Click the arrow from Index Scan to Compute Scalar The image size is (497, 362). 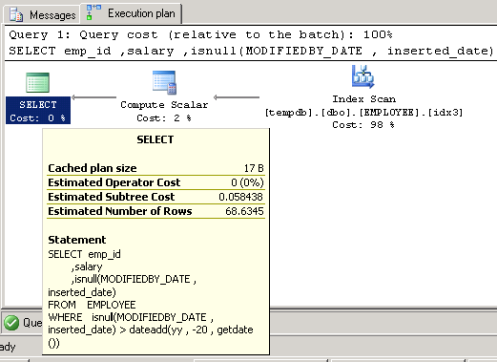tap(236, 97)
